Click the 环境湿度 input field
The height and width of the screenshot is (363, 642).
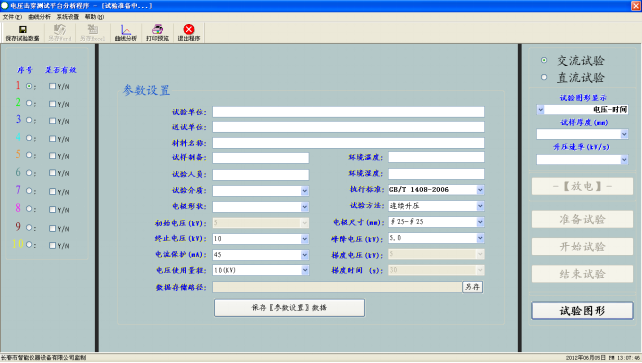click(436, 174)
